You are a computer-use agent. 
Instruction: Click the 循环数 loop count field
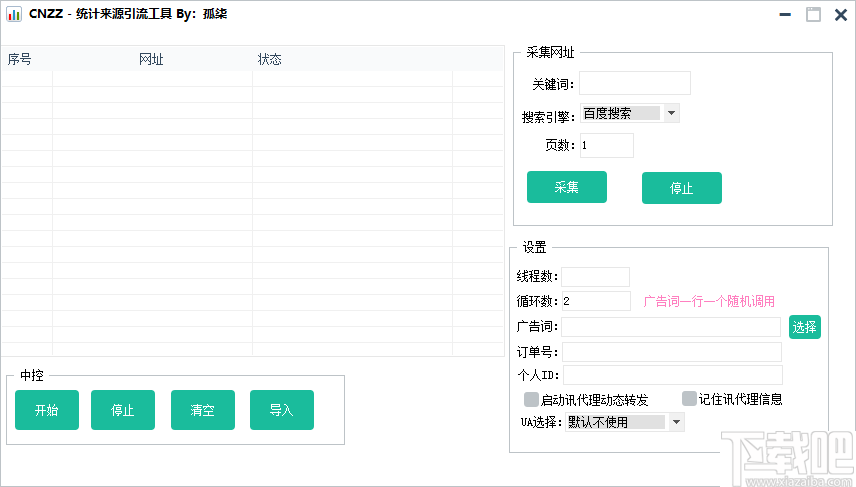[x=596, y=301]
